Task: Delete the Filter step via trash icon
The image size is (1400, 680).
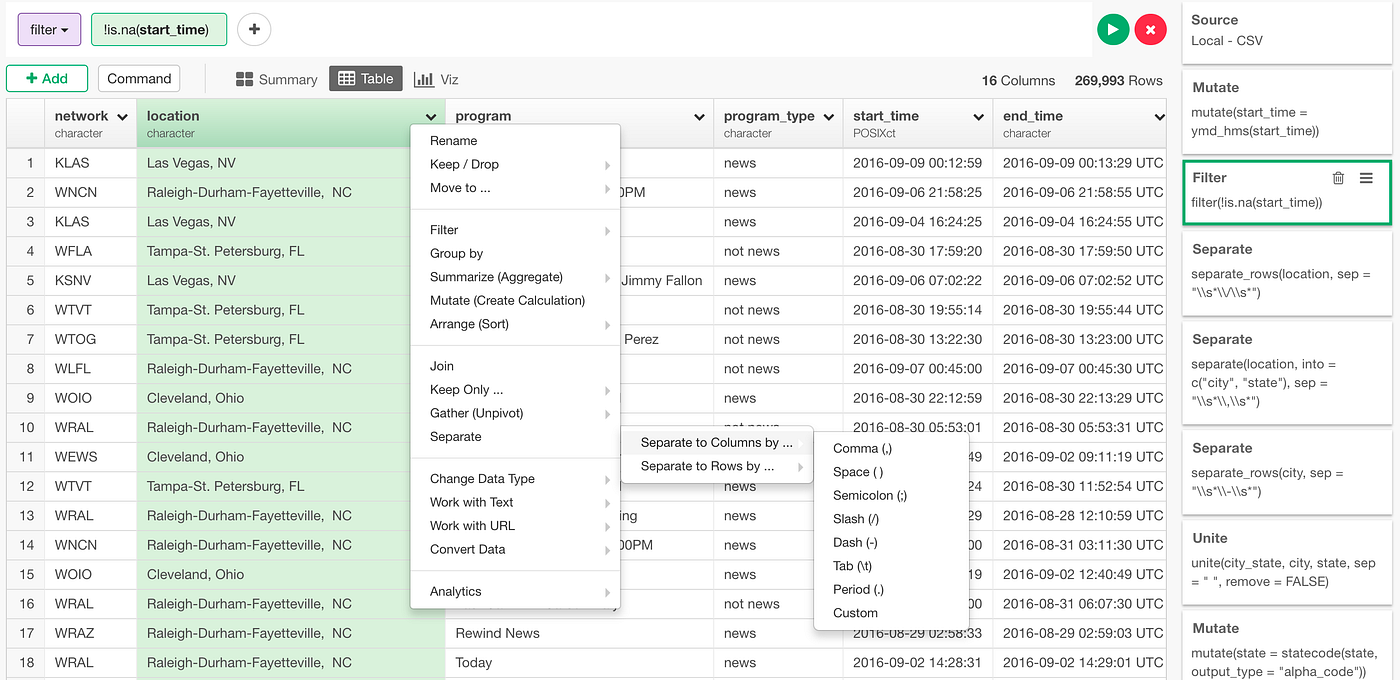Action: coord(1338,178)
